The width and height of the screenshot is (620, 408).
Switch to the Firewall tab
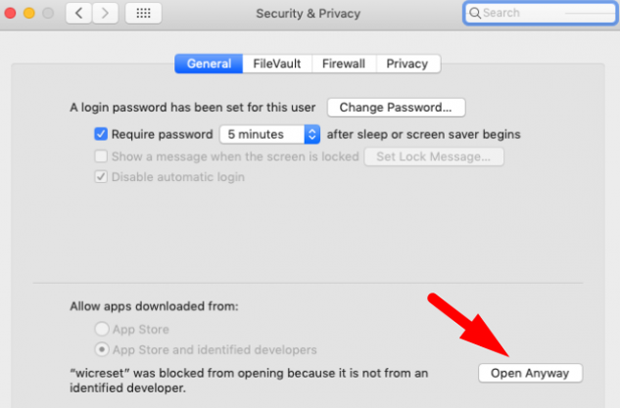344,64
